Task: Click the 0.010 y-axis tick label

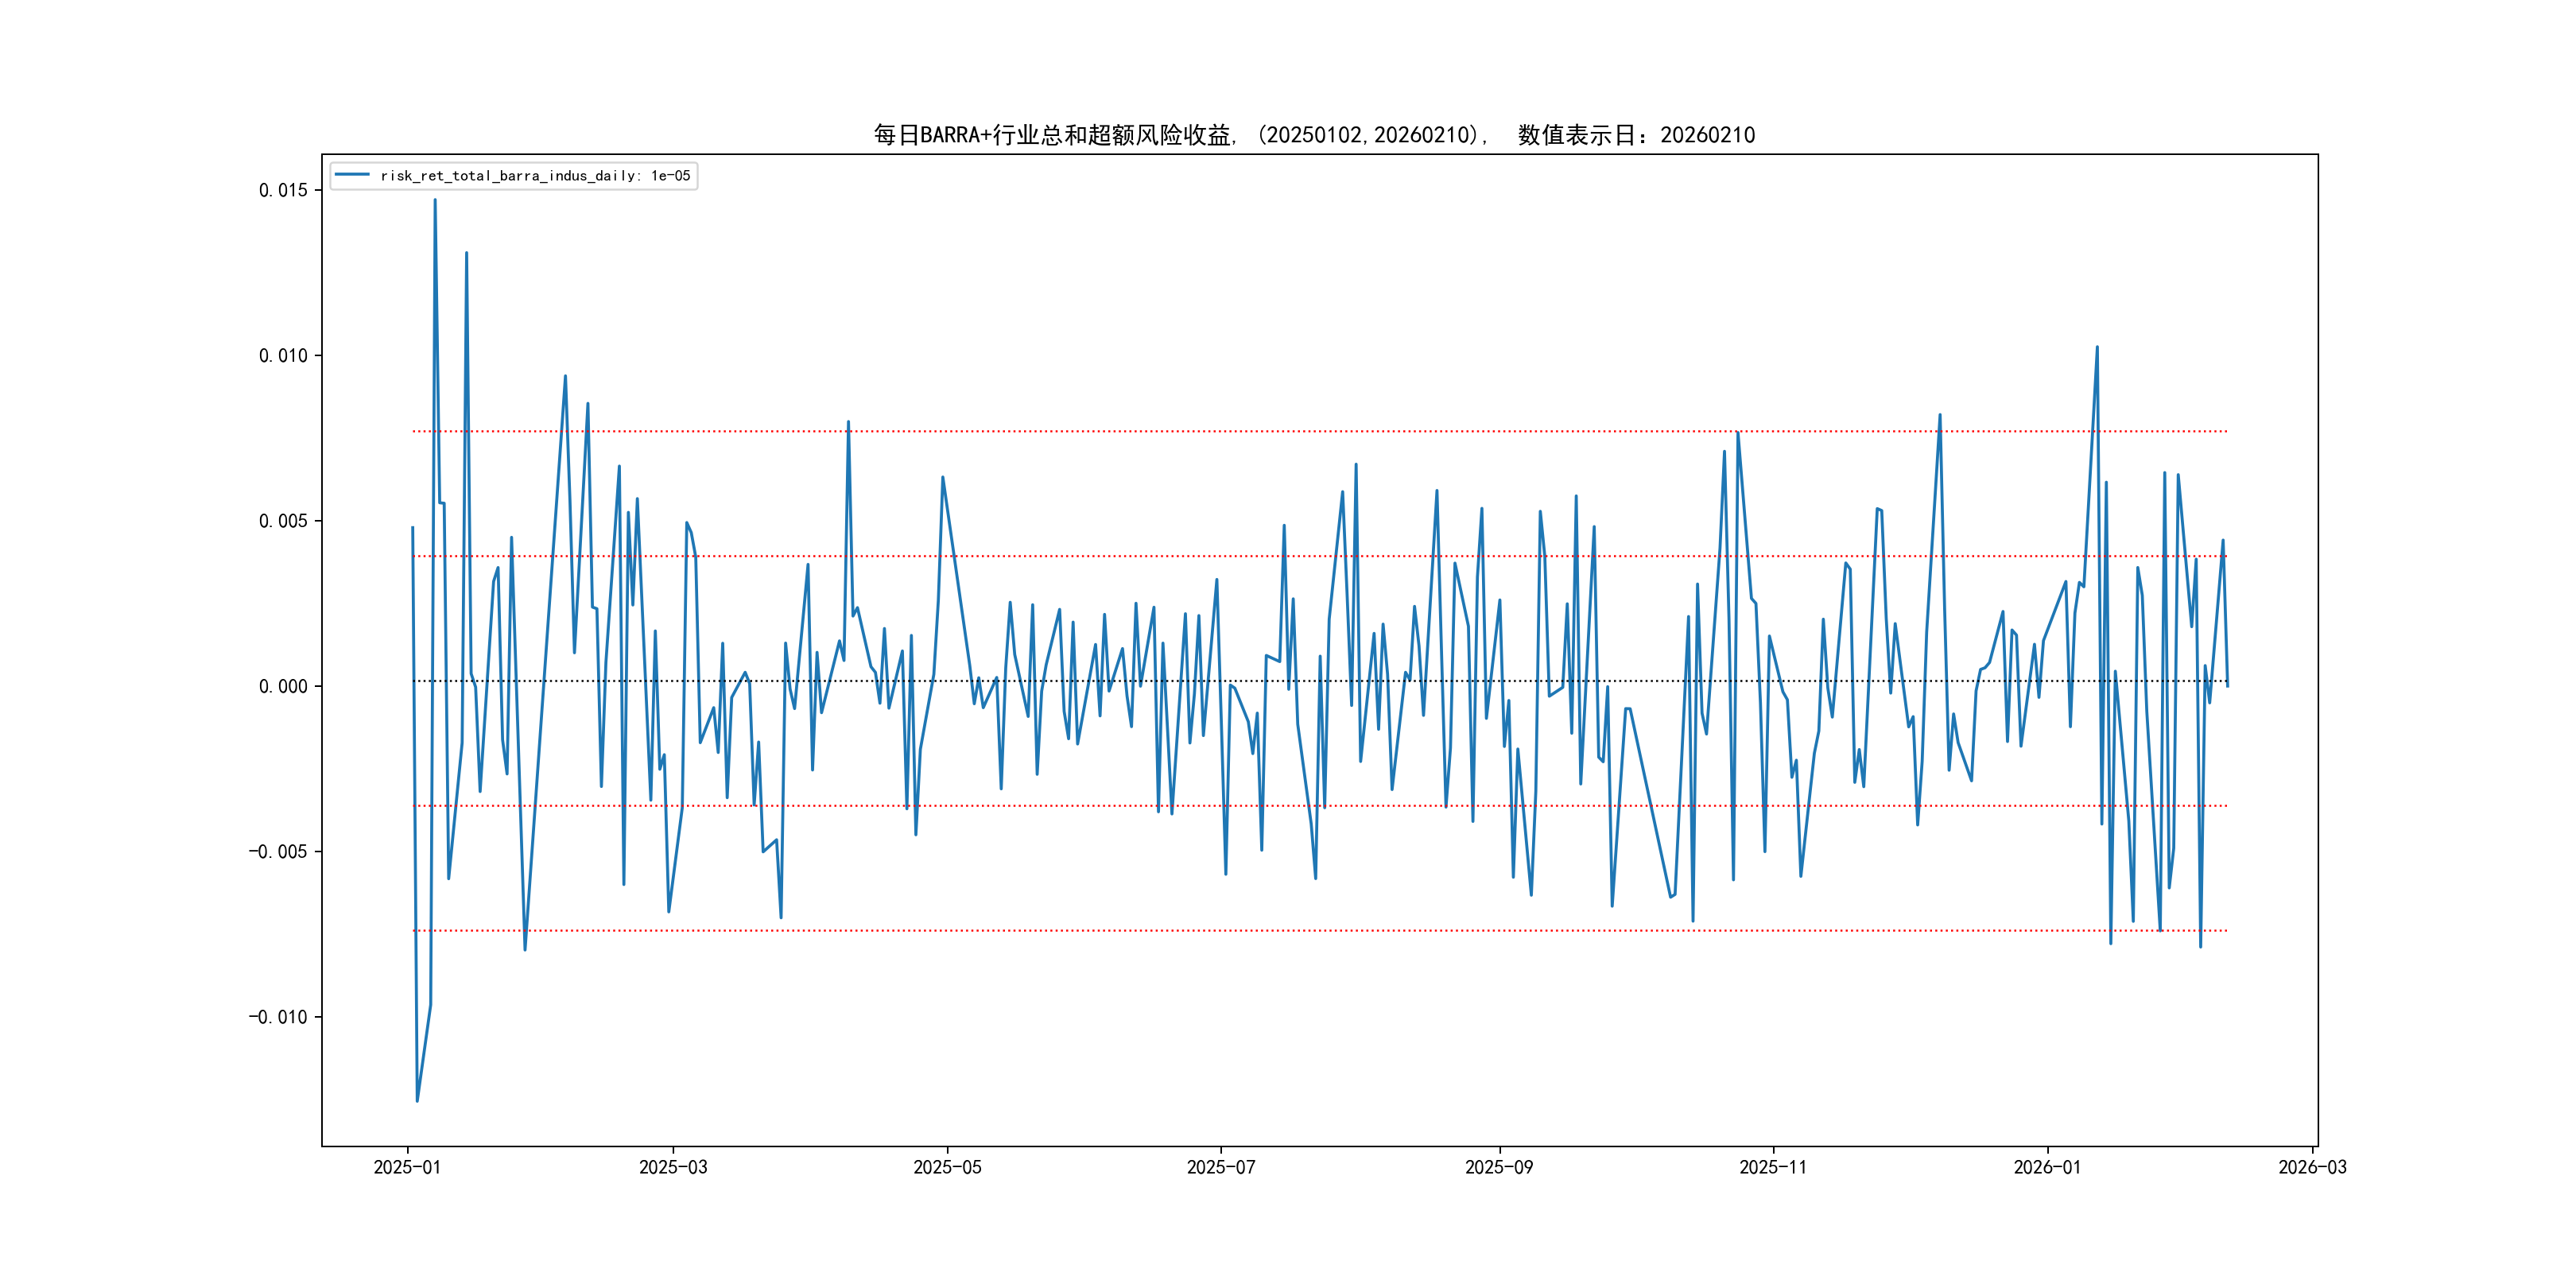Action: click(x=283, y=355)
